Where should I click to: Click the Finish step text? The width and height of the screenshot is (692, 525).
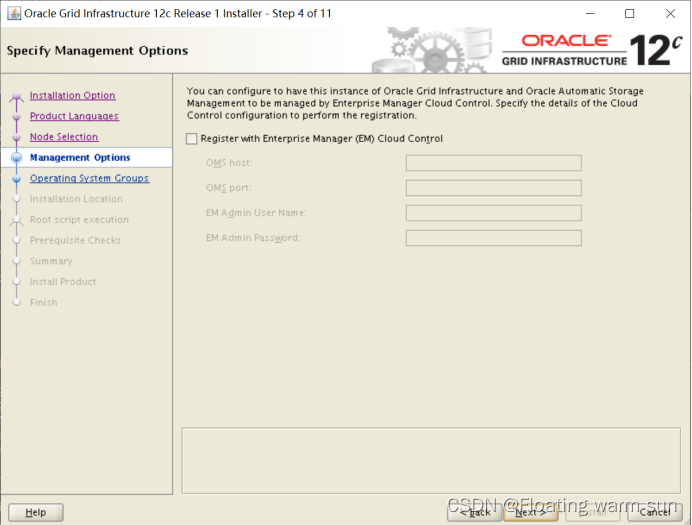(44, 303)
